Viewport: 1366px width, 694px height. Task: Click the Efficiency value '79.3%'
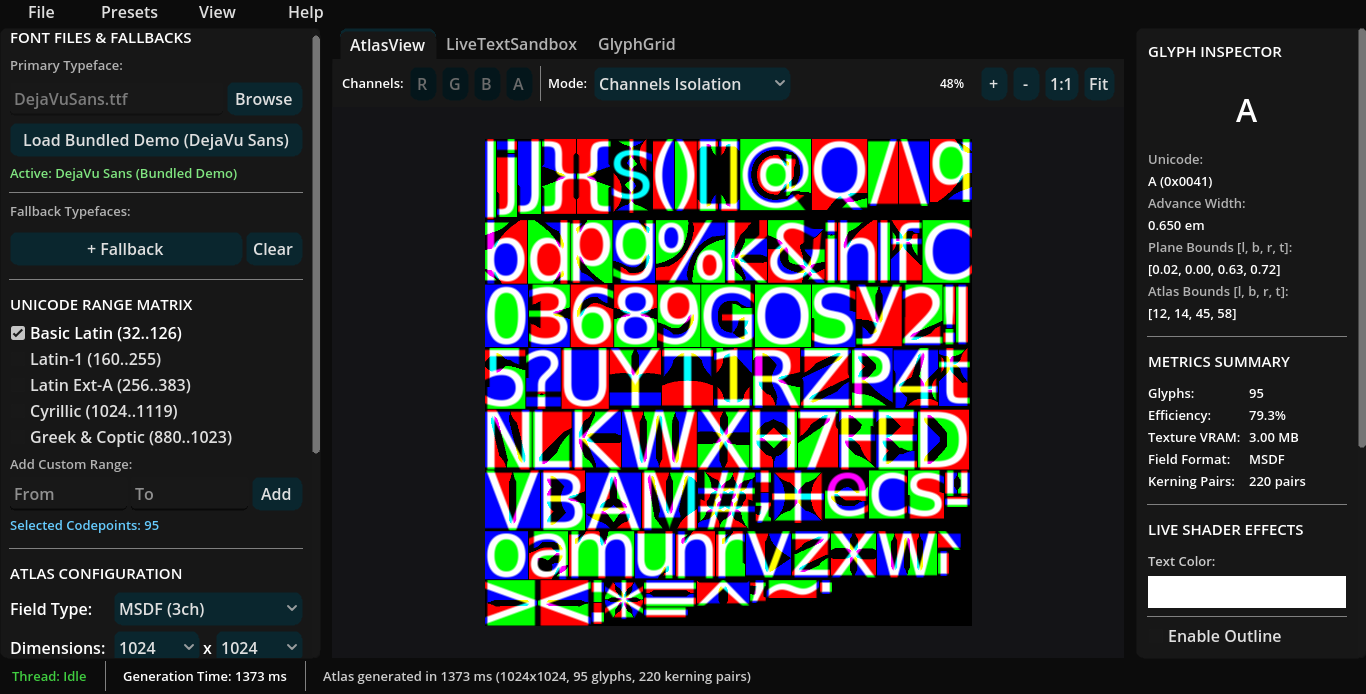[1268, 415]
